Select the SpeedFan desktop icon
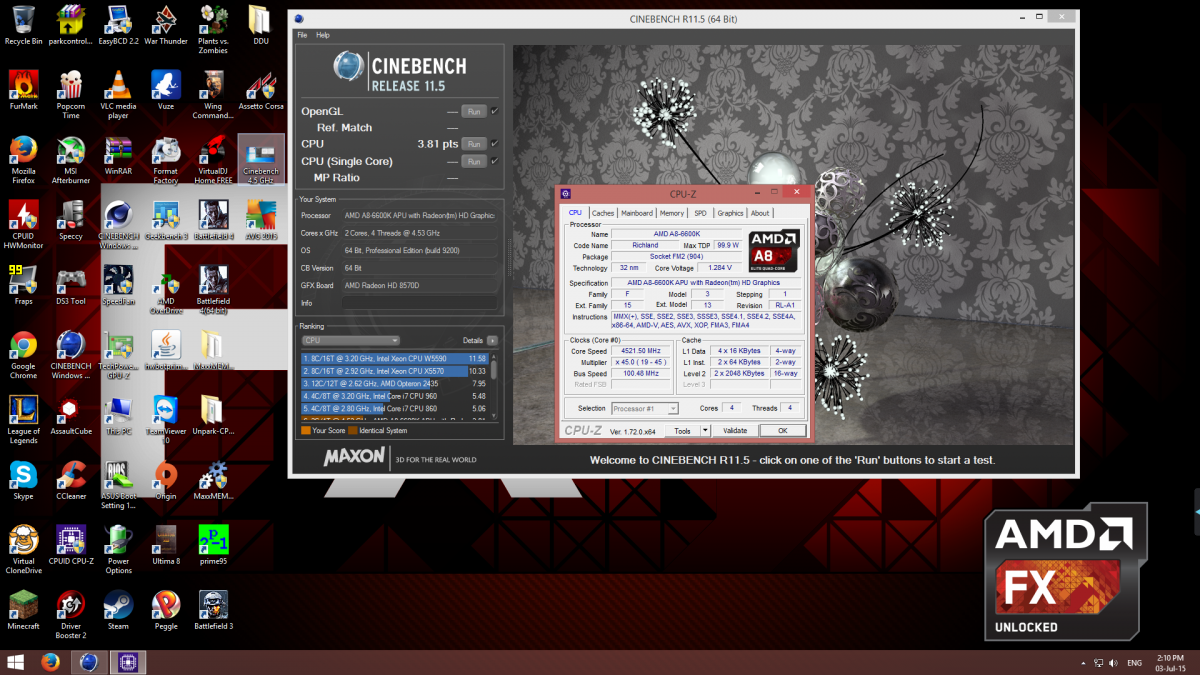This screenshot has height=675, width=1200. pos(118,285)
